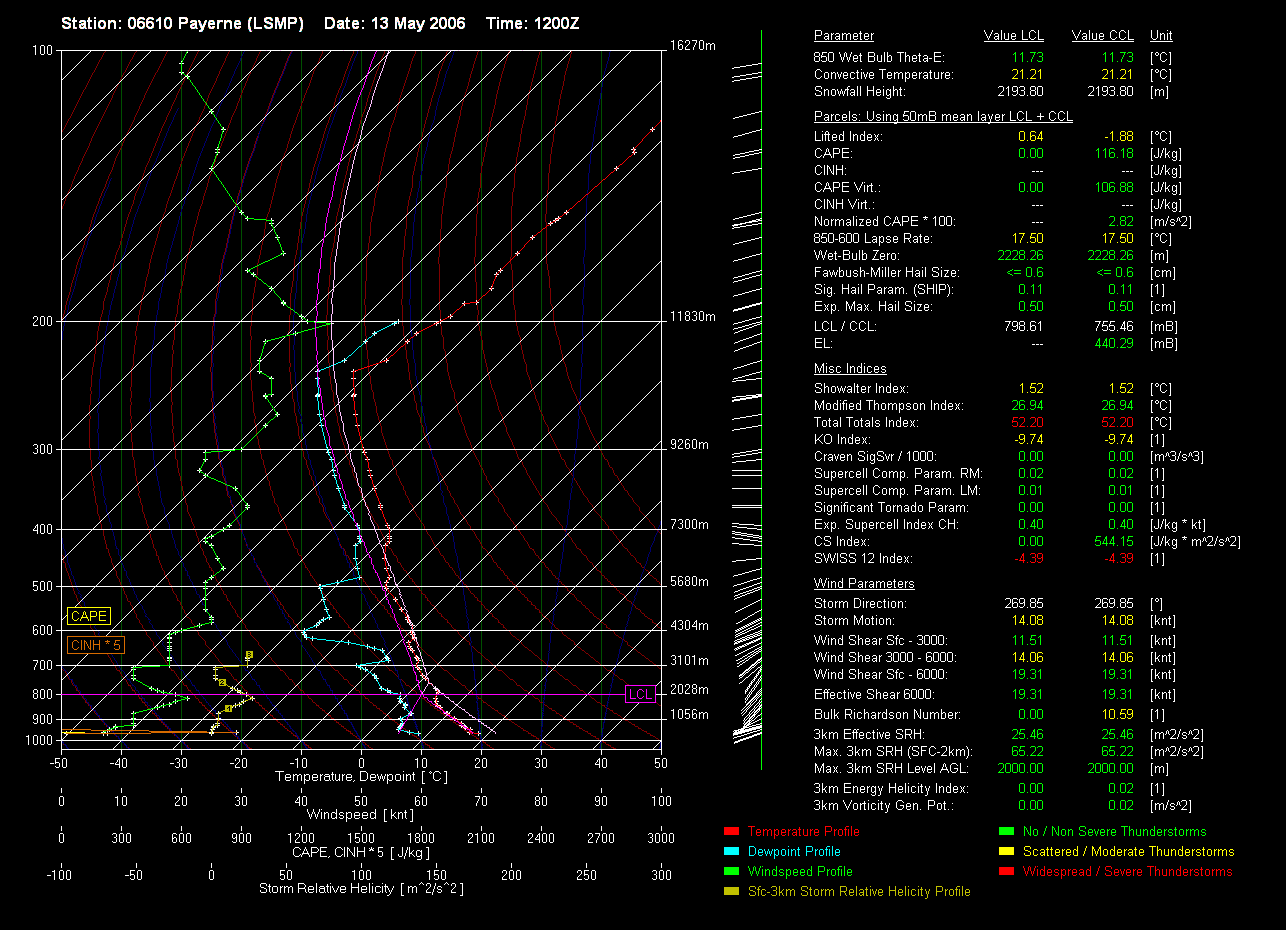Click the Parameter column header

[x=843, y=36]
